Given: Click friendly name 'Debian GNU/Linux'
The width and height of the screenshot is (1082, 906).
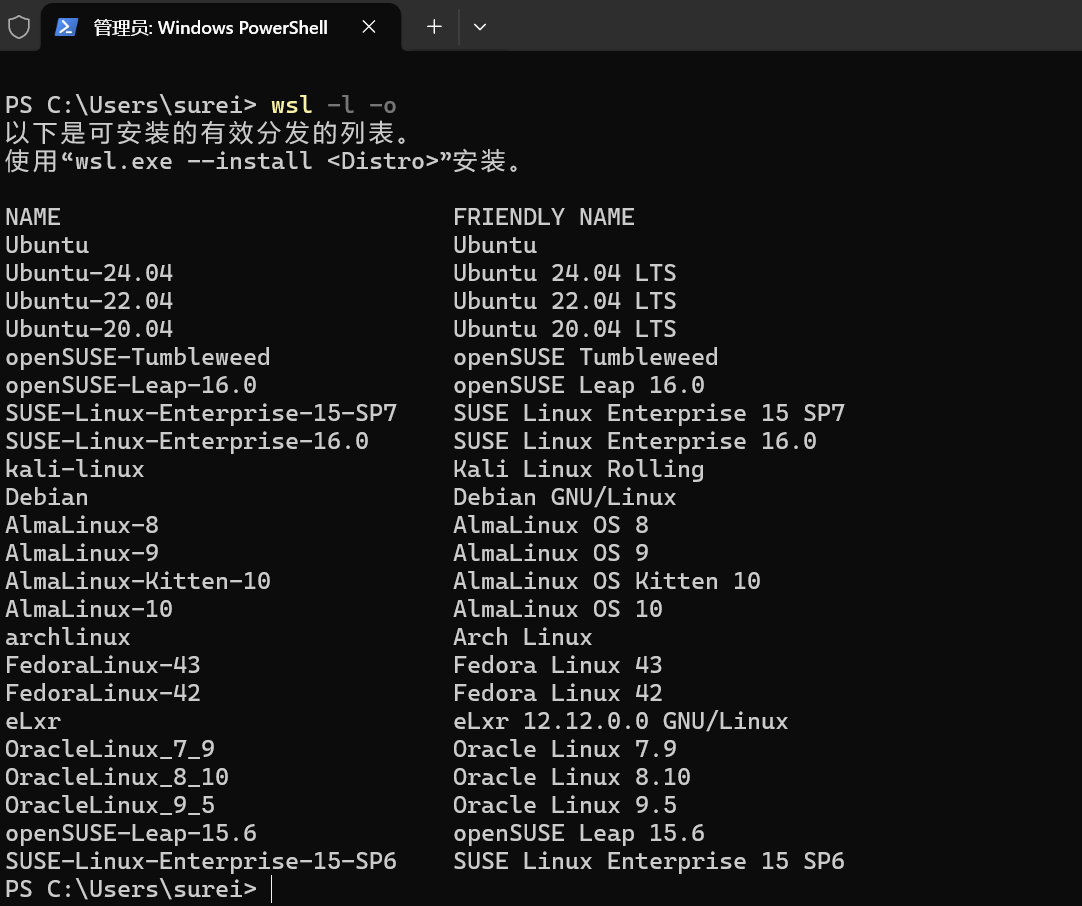Looking at the screenshot, I should (564, 498).
